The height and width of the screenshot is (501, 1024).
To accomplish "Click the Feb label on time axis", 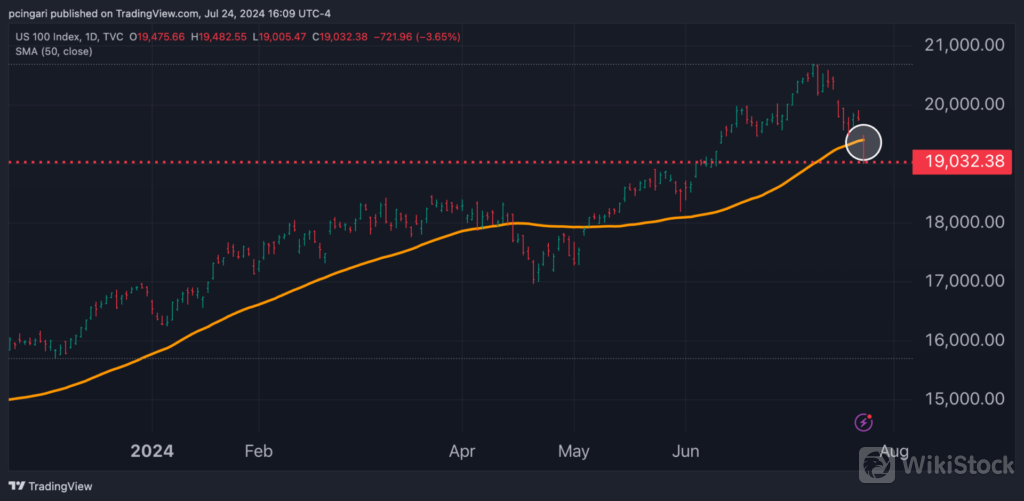I will tap(259, 451).
